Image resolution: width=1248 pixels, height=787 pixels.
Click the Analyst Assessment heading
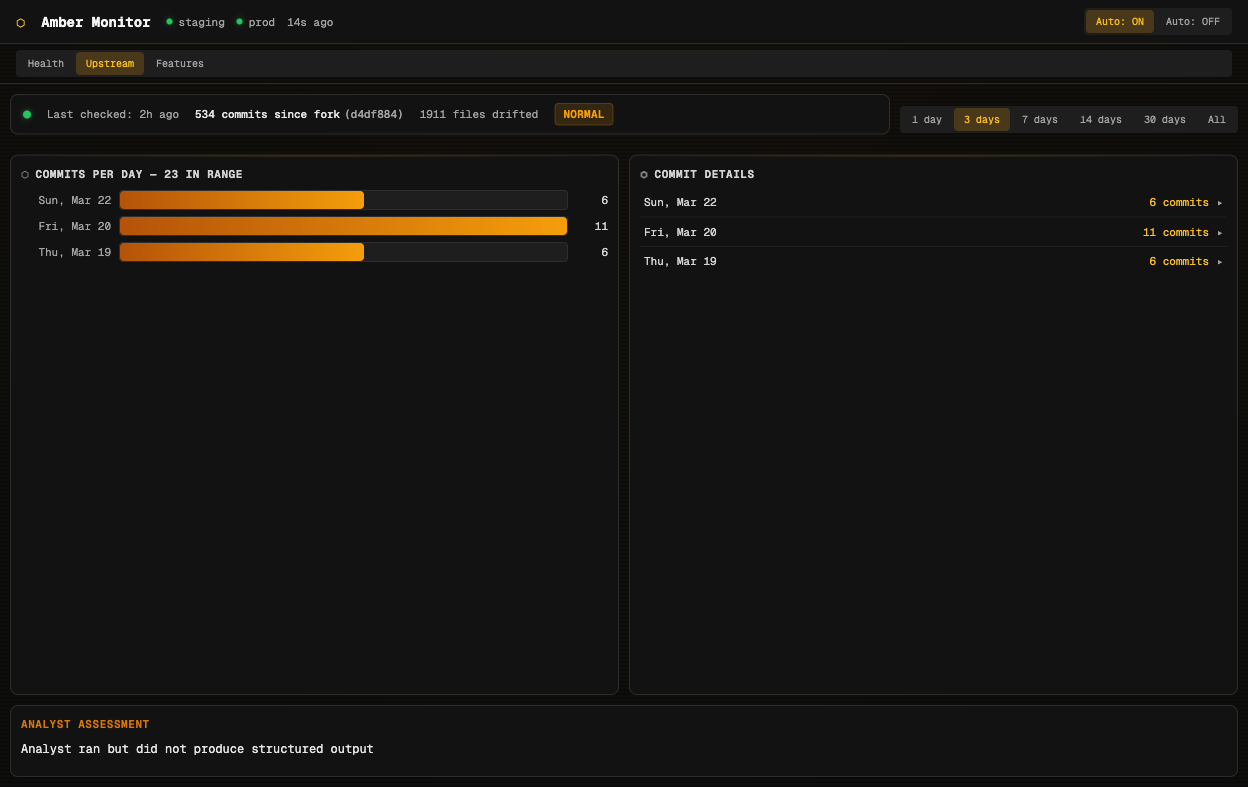click(85, 724)
